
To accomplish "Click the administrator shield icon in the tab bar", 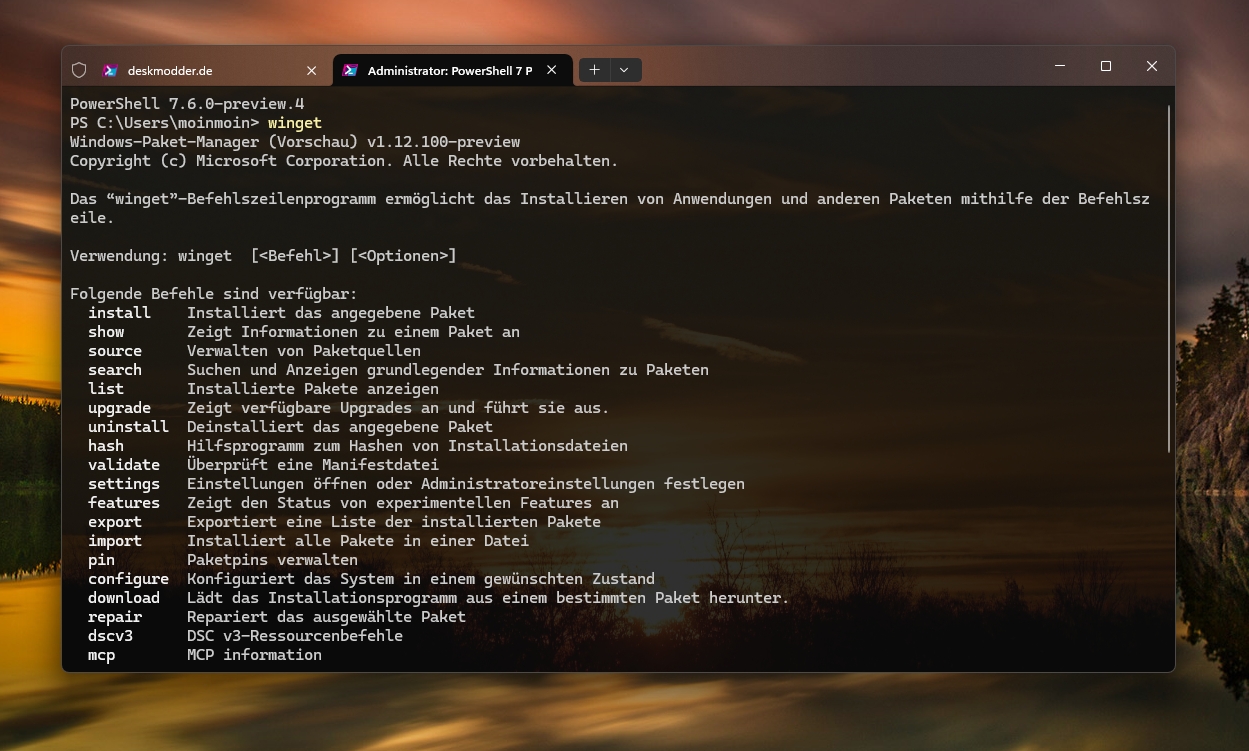I will 79,70.
